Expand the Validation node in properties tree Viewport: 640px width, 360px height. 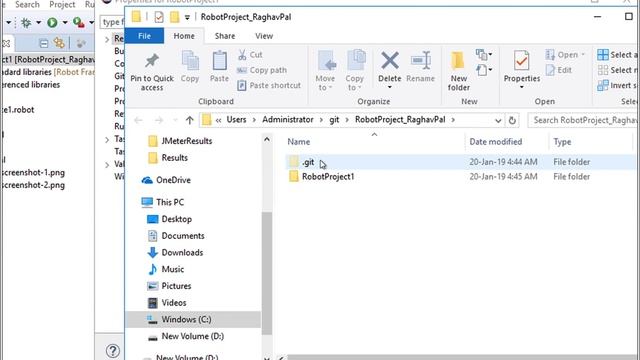click(x=107, y=165)
